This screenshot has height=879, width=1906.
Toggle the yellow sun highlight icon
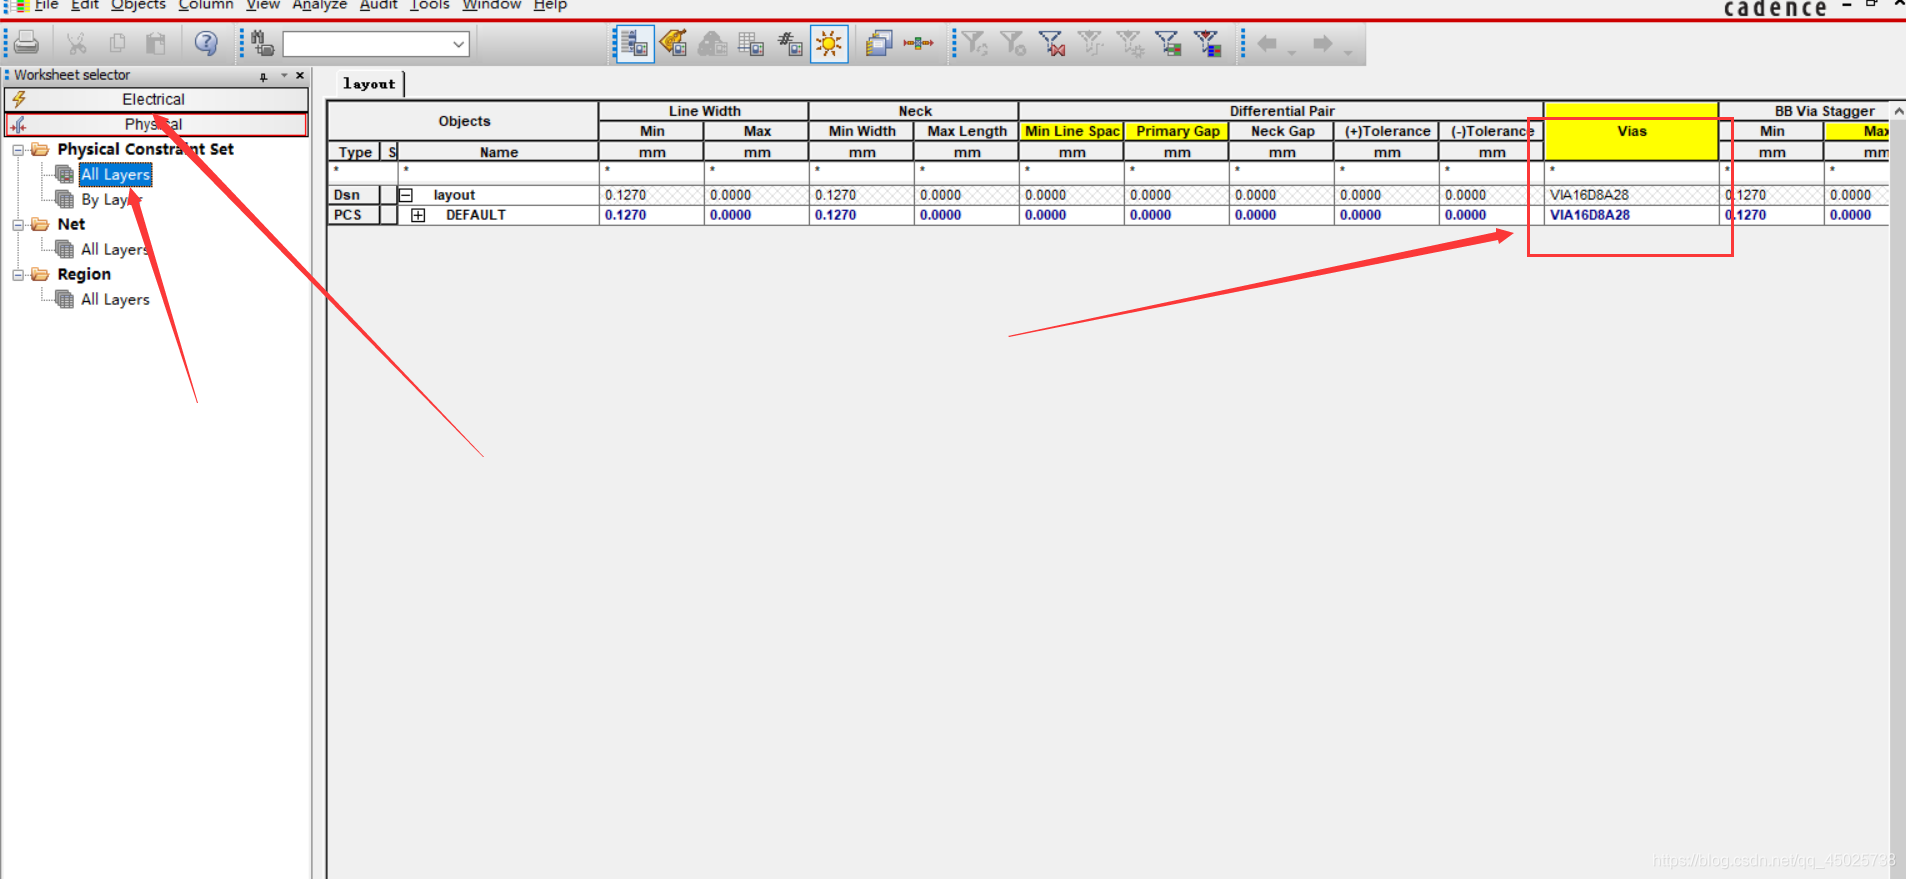coord(829,44)
